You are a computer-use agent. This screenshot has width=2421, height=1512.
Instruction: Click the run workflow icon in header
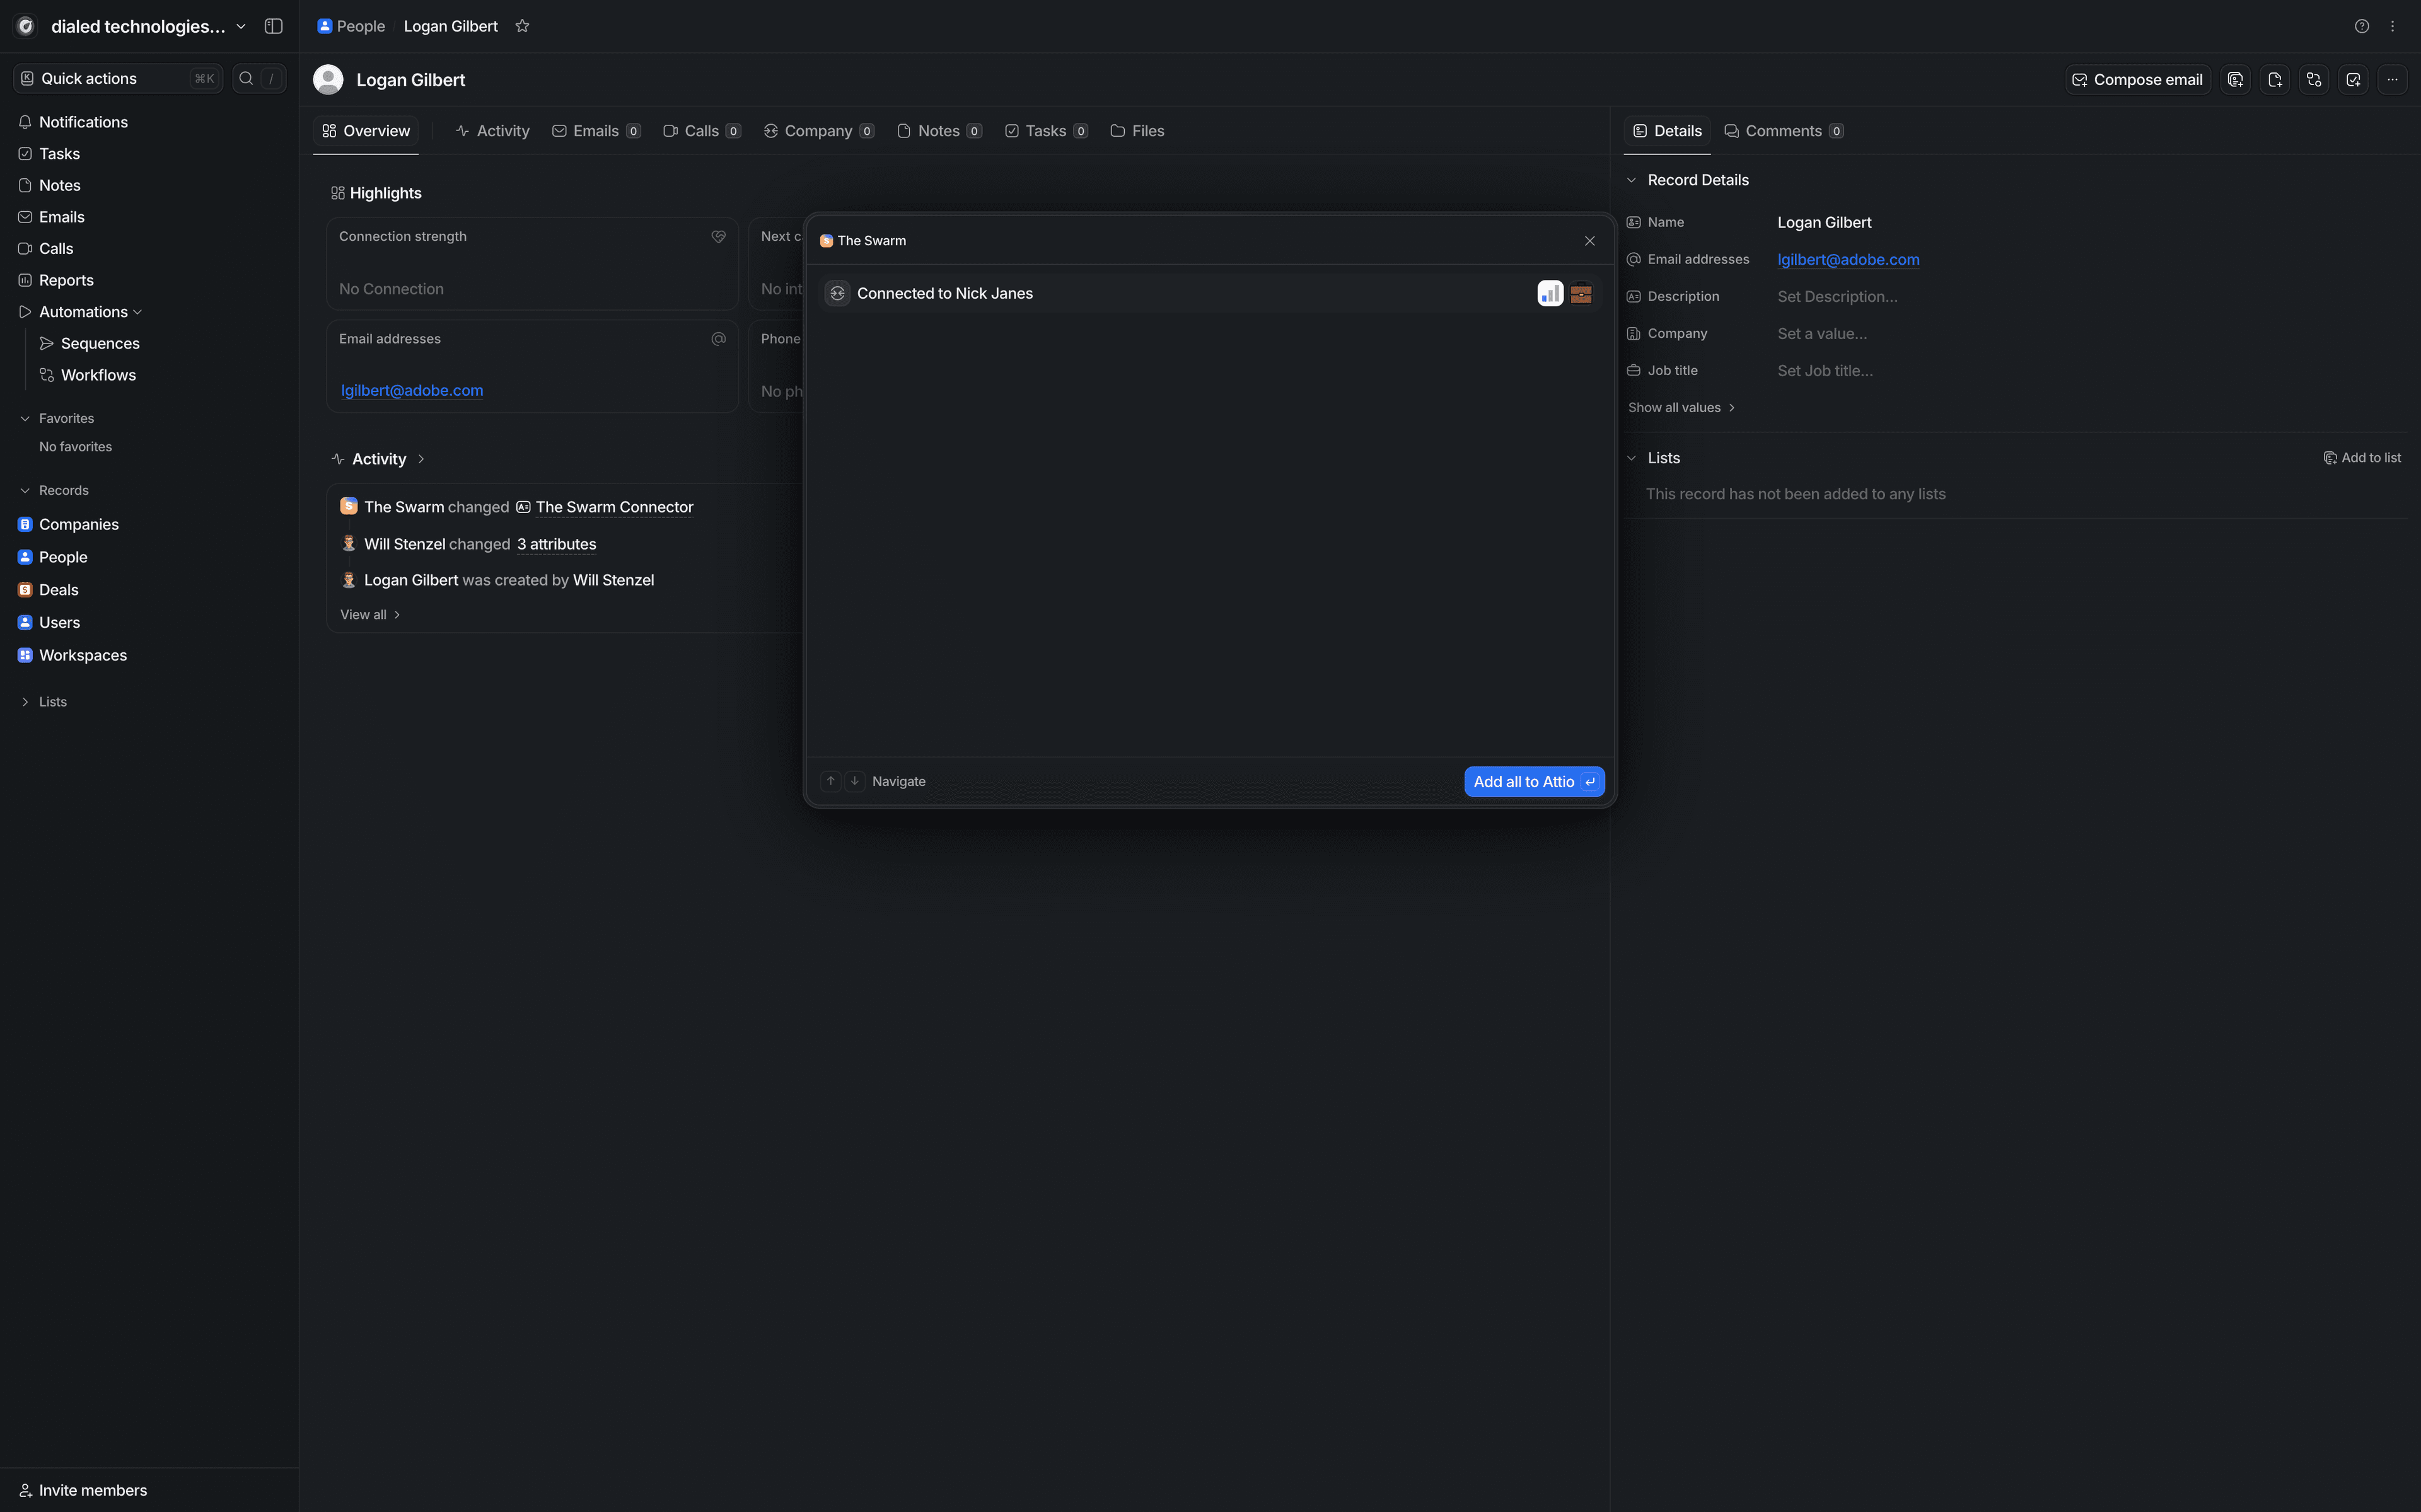2314,80
